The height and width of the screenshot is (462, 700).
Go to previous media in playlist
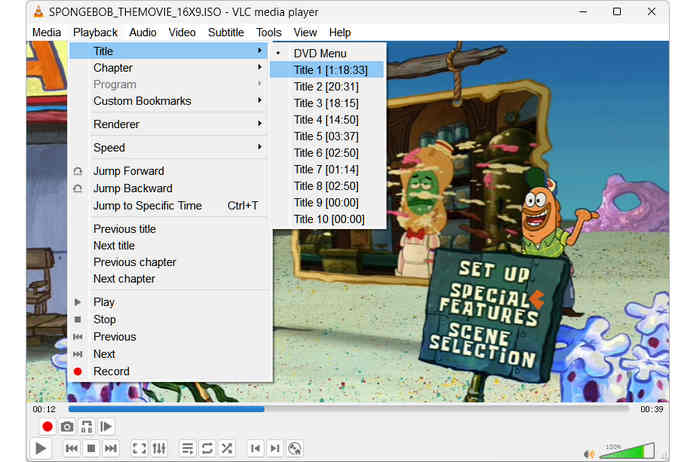pyautogui.click(x=71, y=448)
